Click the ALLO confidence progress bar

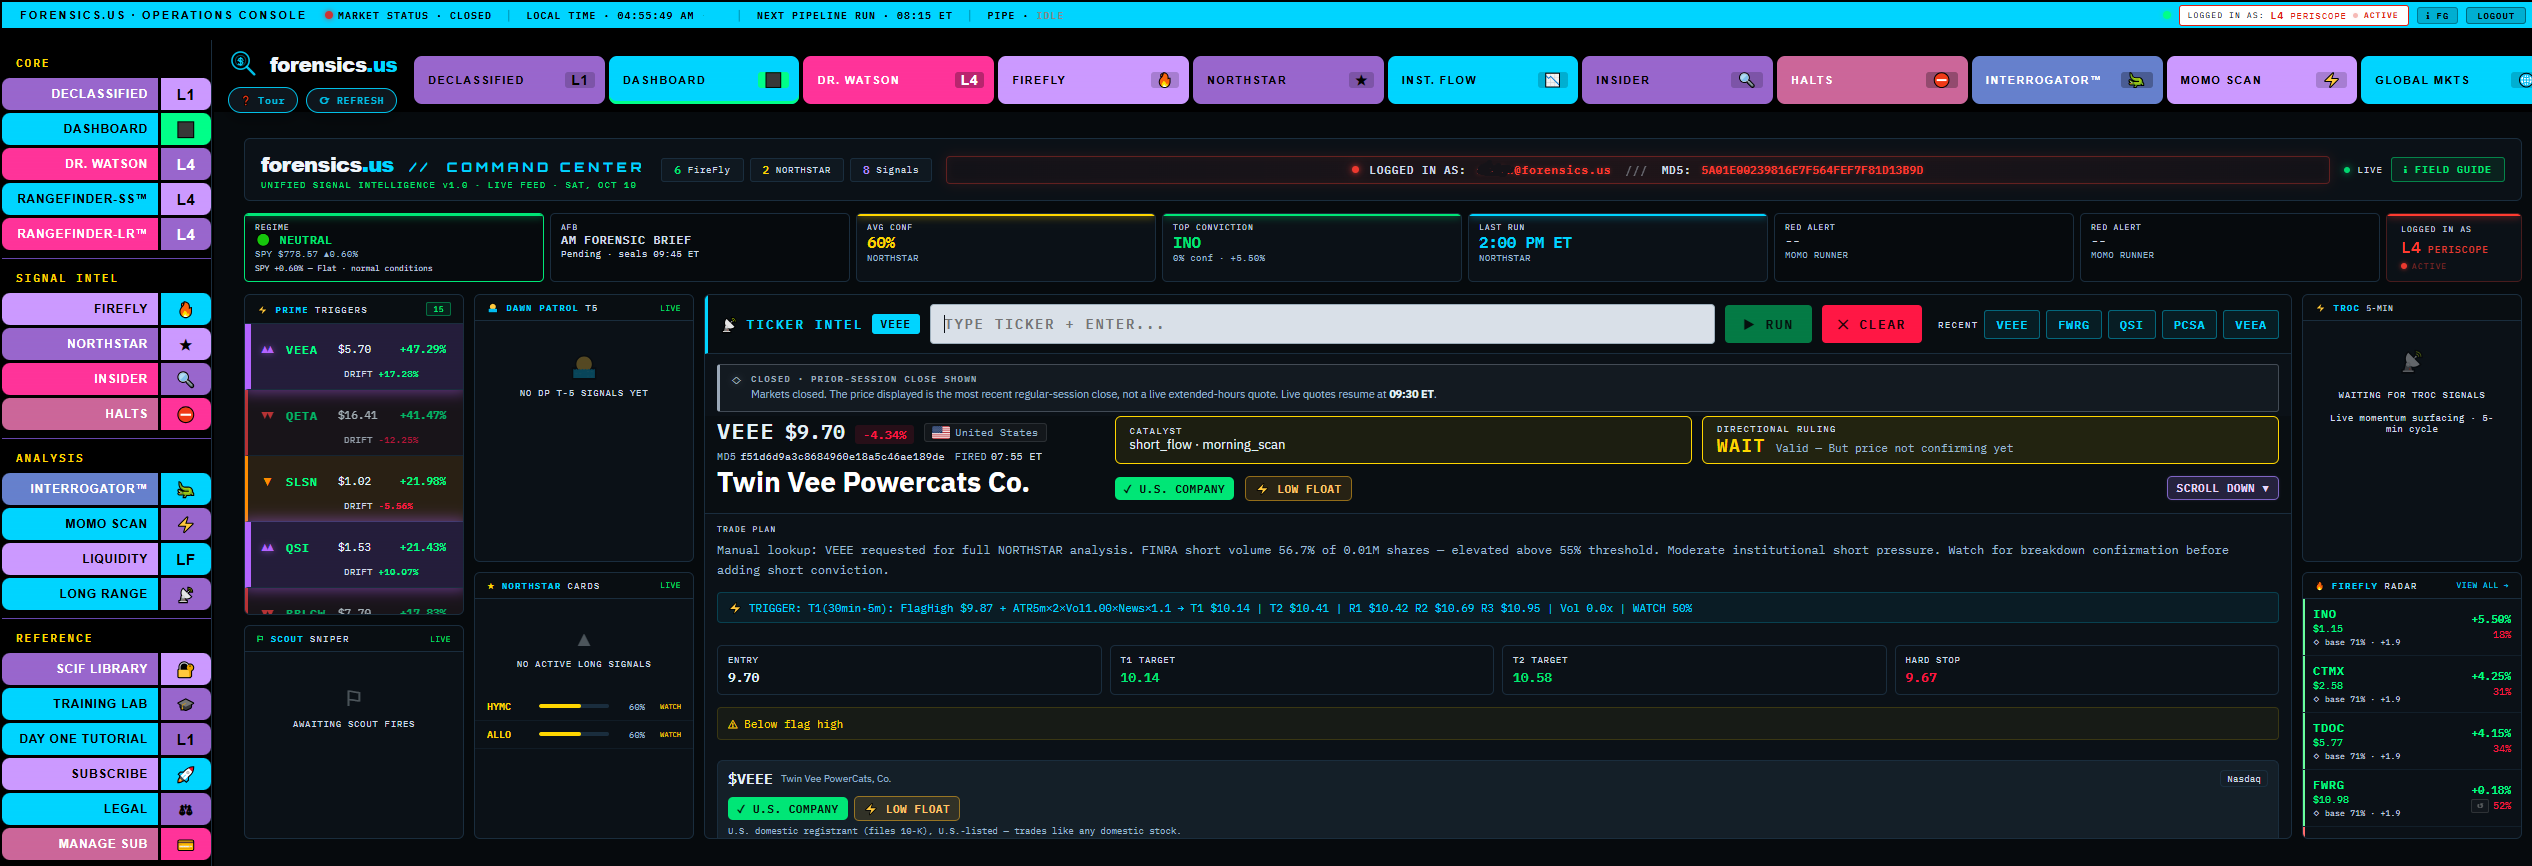(574, 734)
